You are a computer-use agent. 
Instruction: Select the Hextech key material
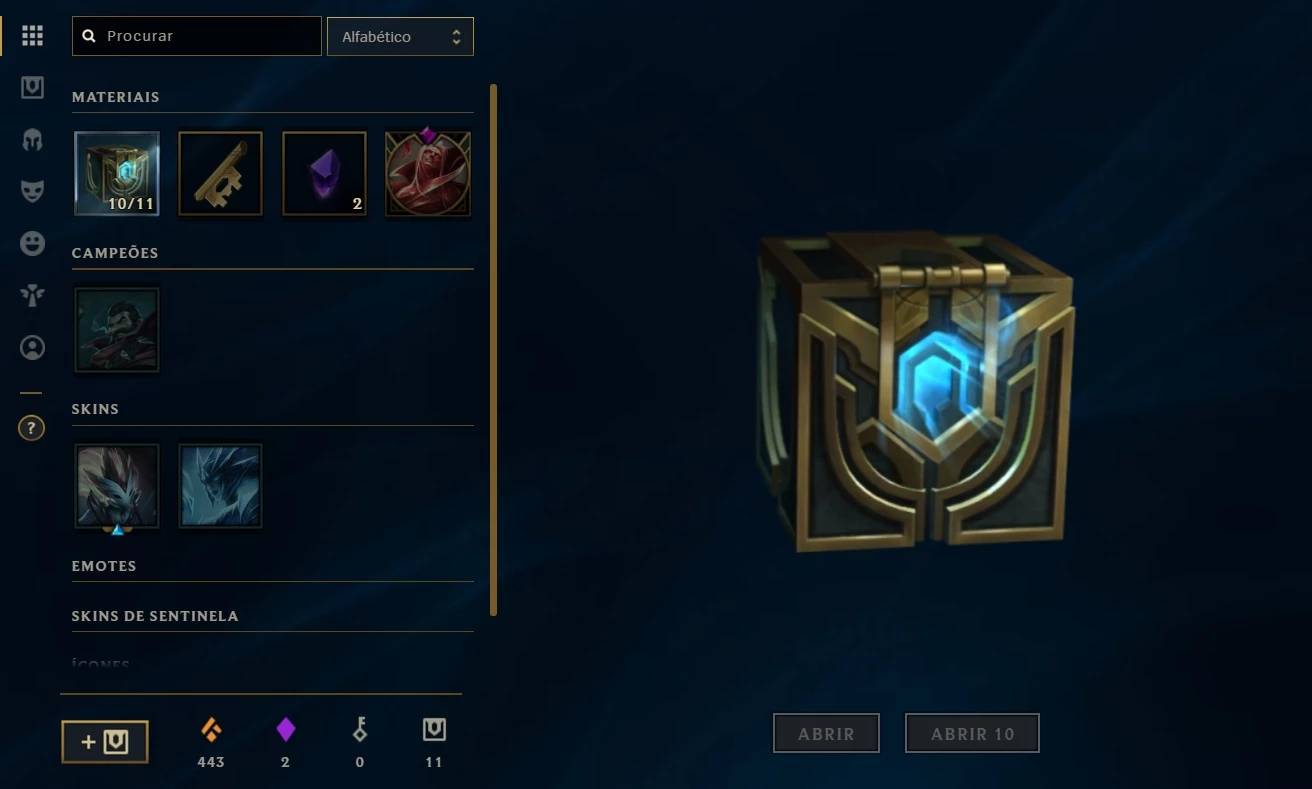point(221,174)
